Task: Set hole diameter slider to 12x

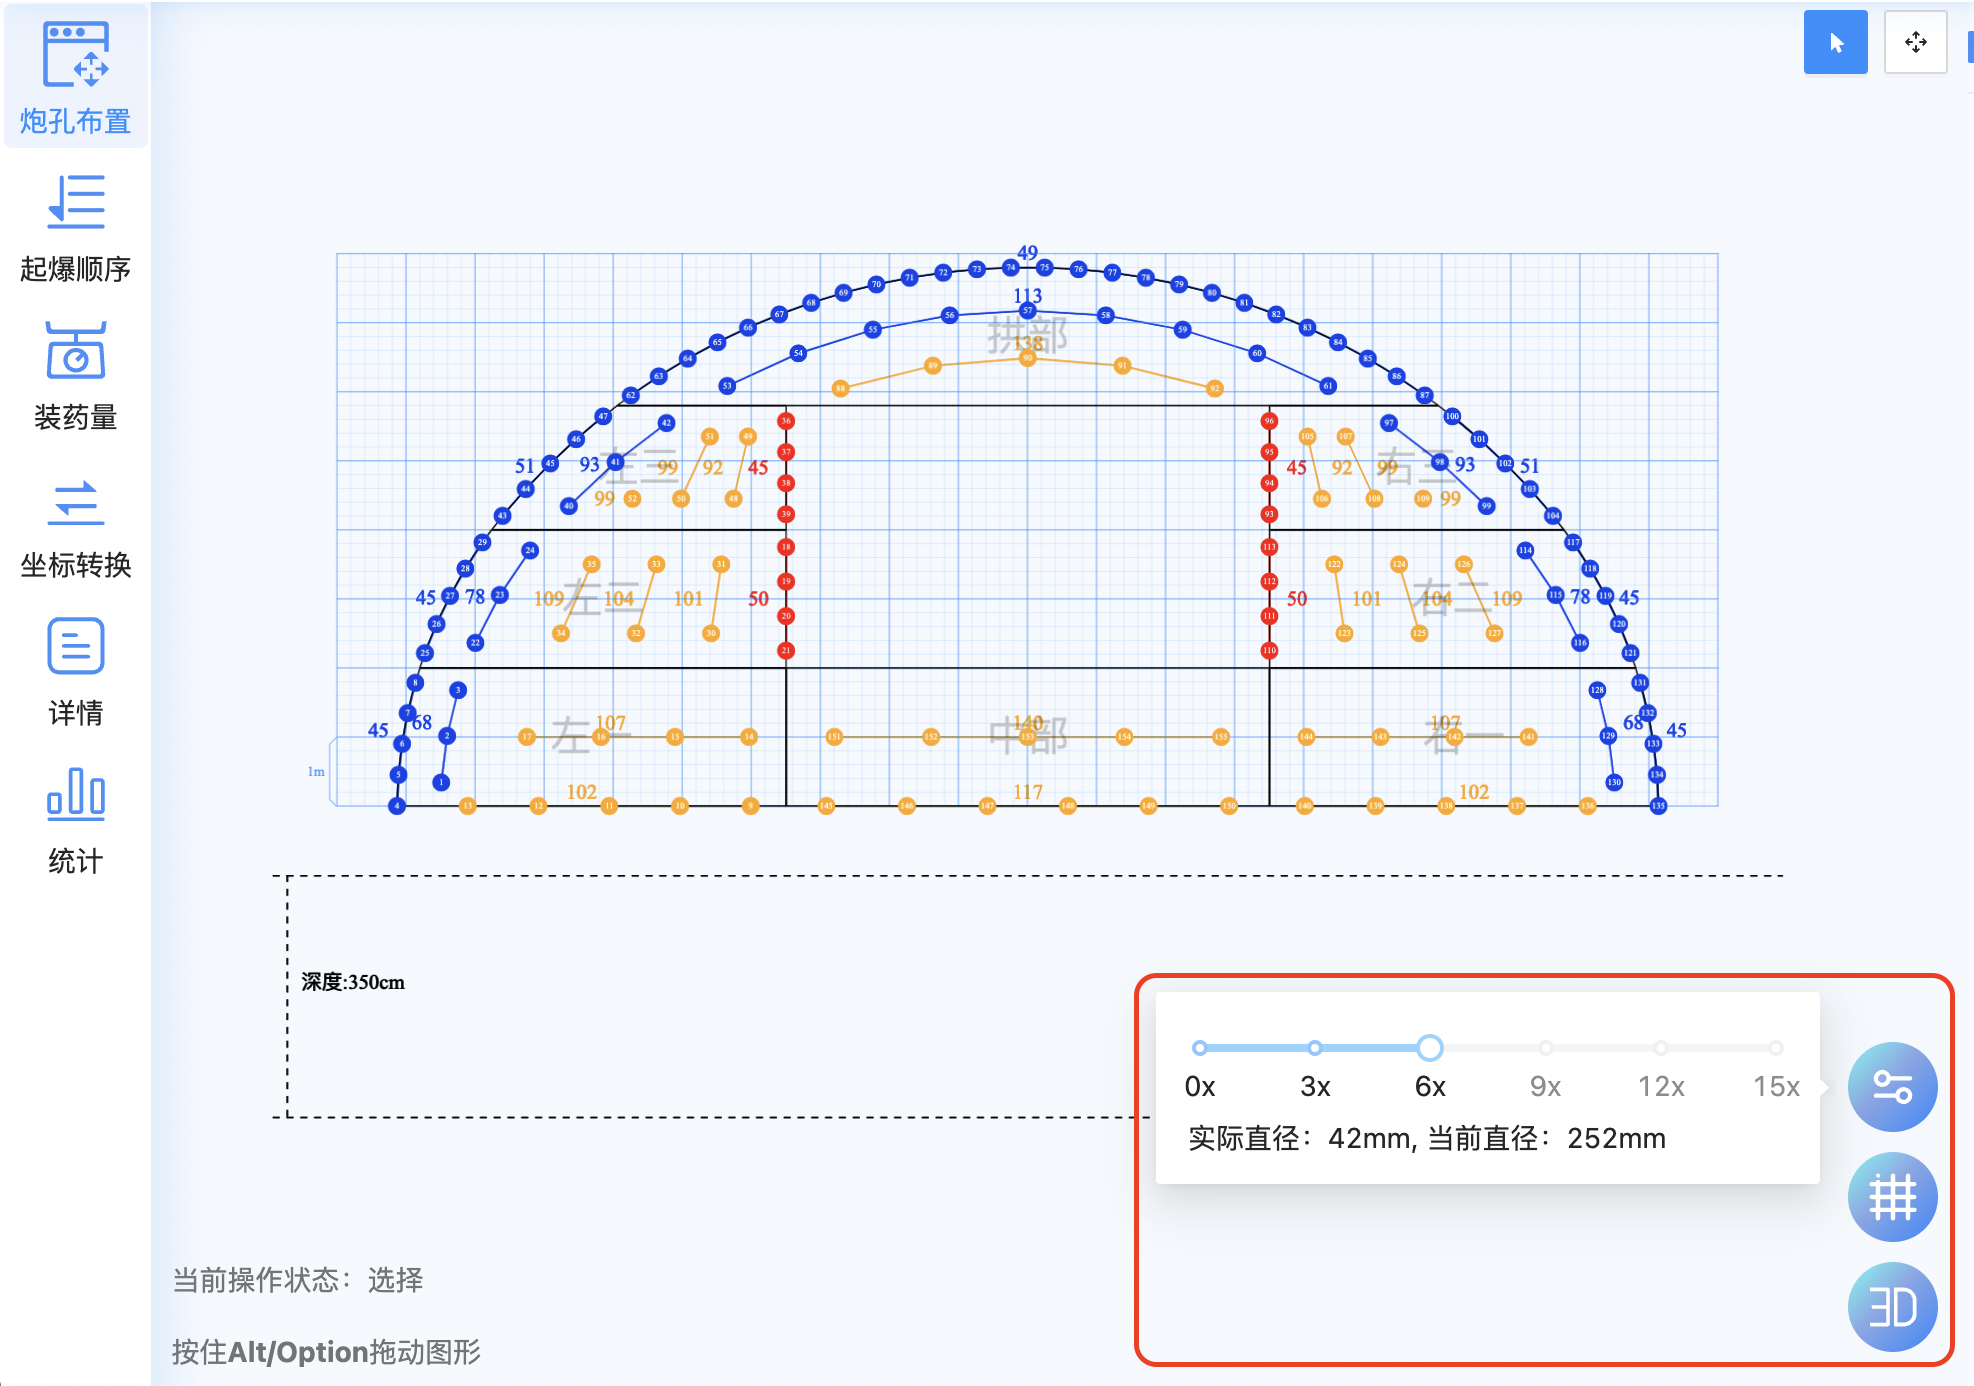Action: [1661, 1048]
